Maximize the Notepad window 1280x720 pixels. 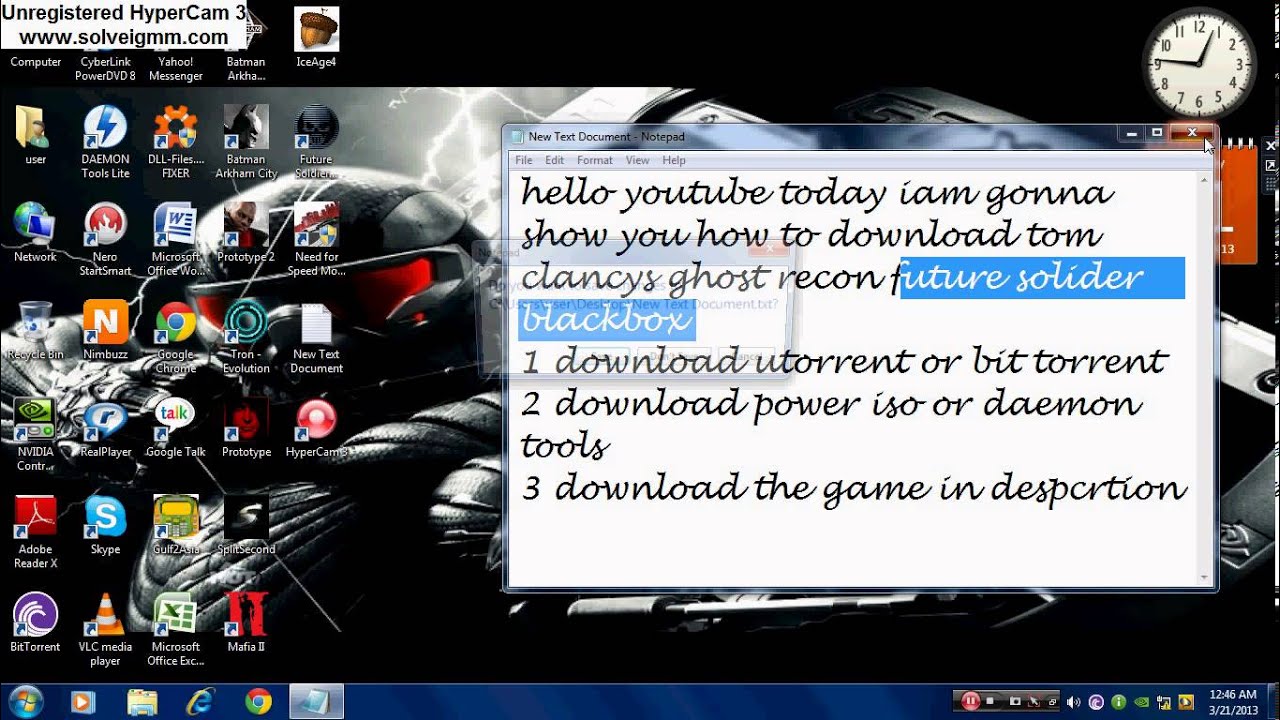click(1157, 133)
